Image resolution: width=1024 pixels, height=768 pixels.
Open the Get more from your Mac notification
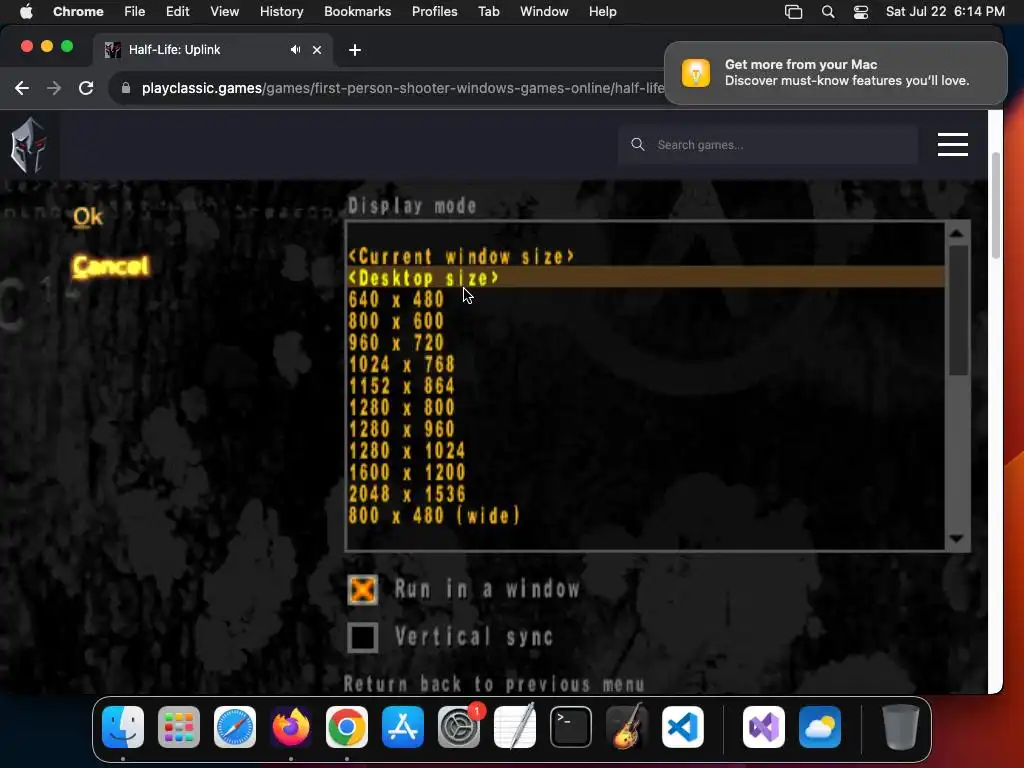click(x=835, y=73)
